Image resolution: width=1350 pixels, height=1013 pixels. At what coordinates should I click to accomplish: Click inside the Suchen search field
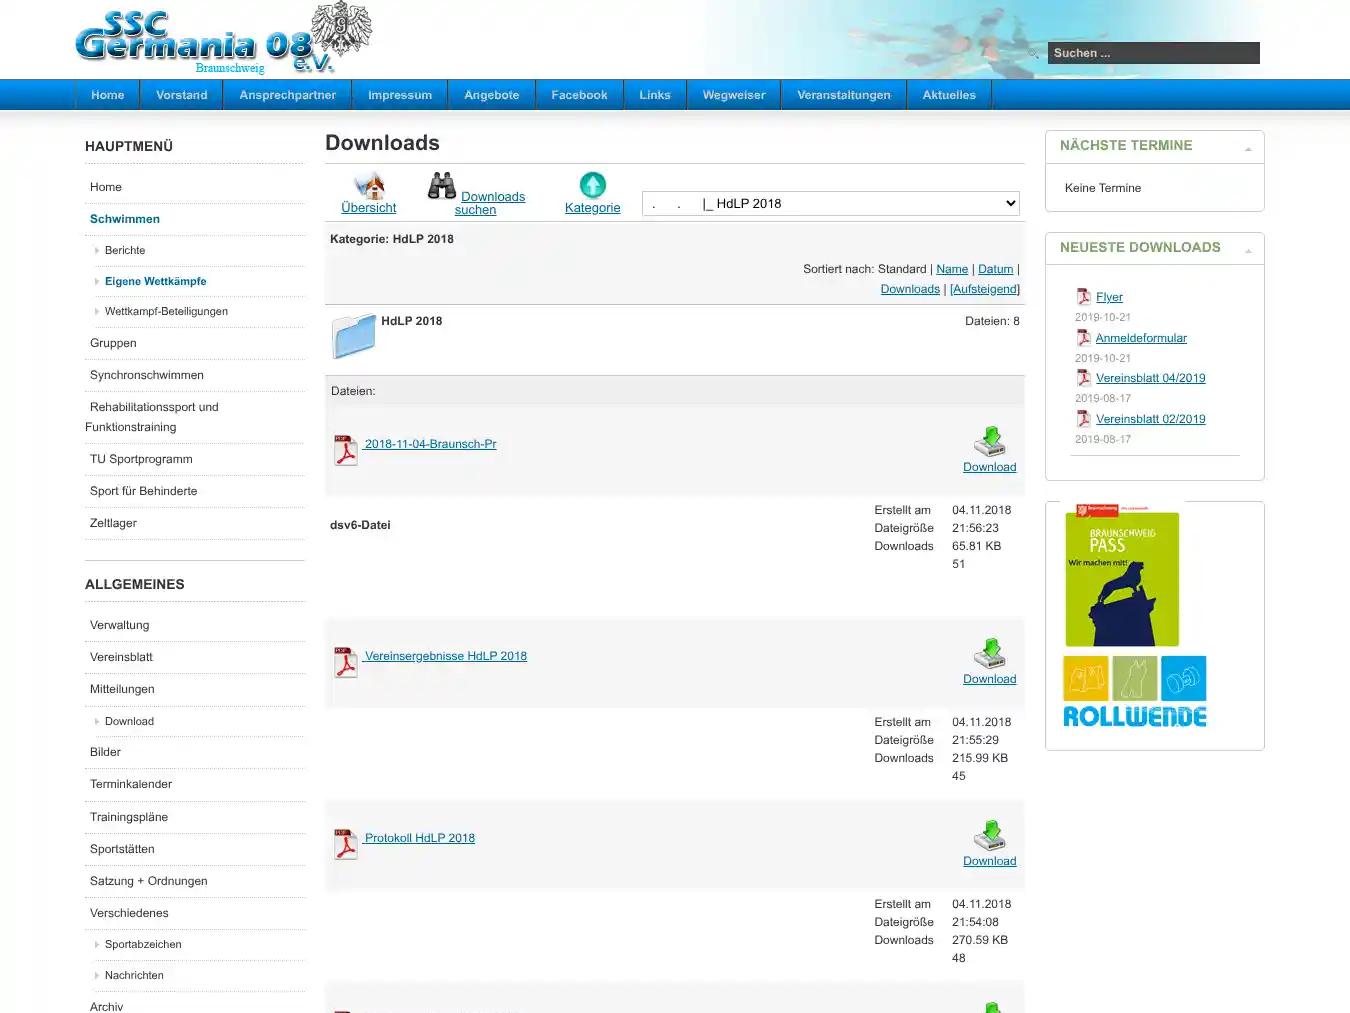(x=1153, y=52)
